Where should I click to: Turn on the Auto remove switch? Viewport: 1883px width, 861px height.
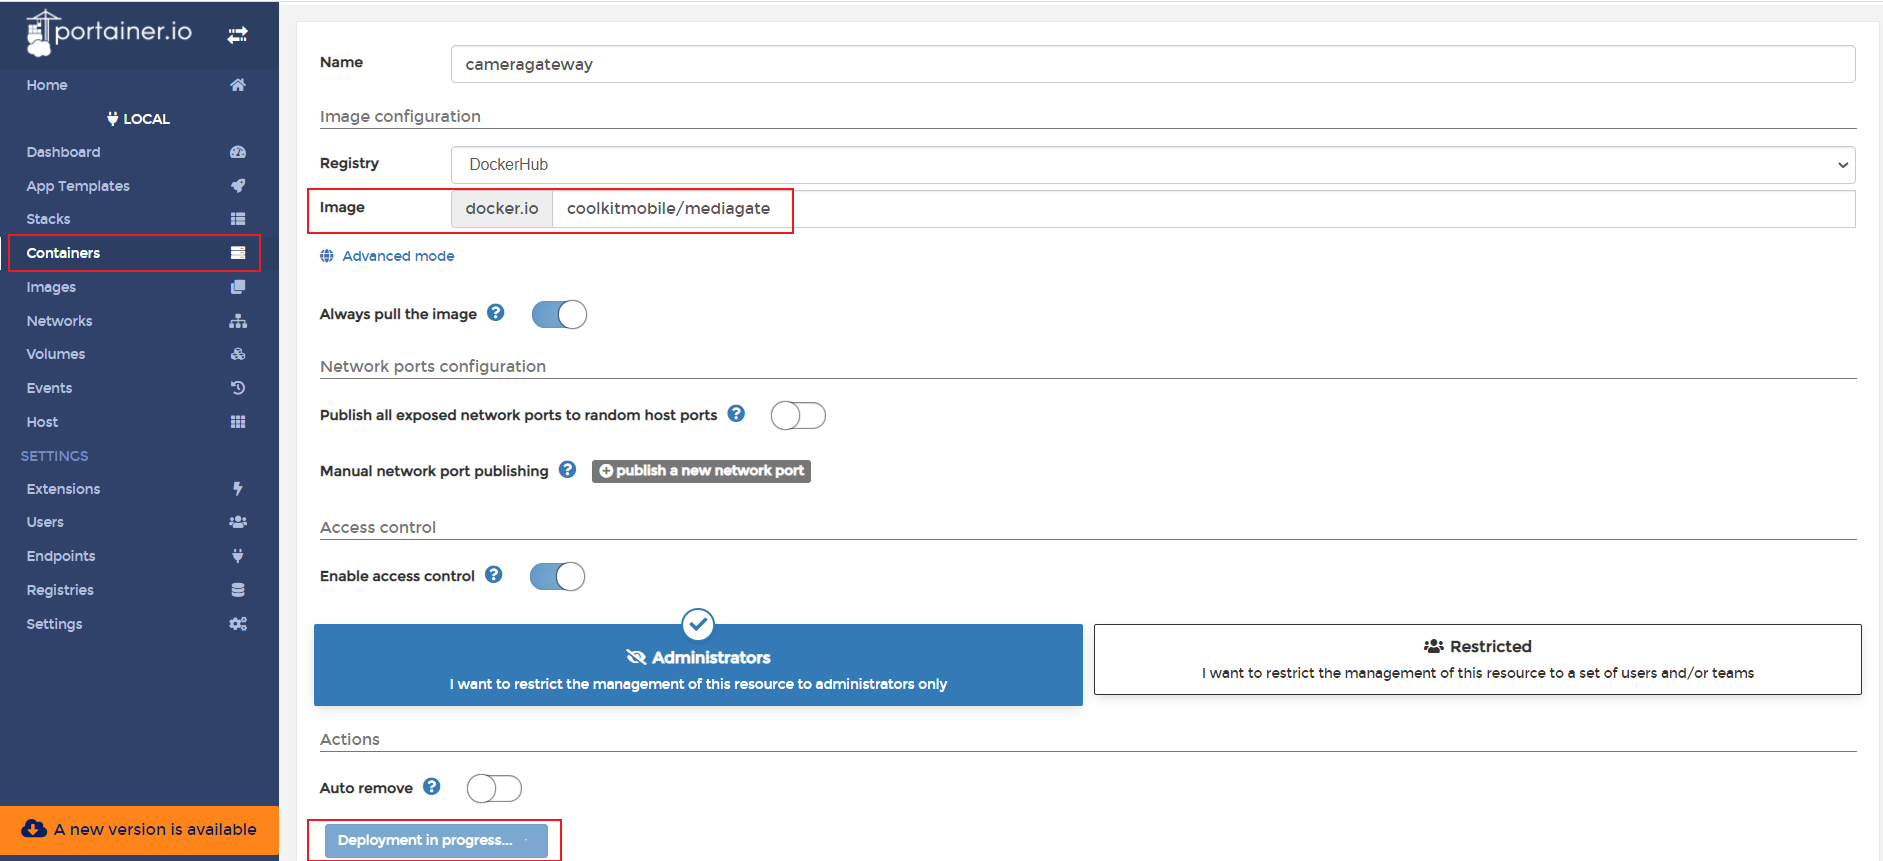tap(494, 788)
